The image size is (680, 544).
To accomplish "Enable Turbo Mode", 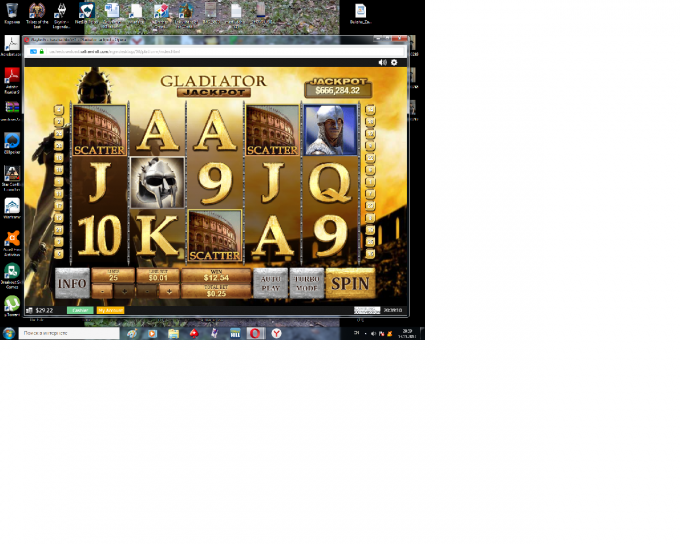I will [307, 283].
